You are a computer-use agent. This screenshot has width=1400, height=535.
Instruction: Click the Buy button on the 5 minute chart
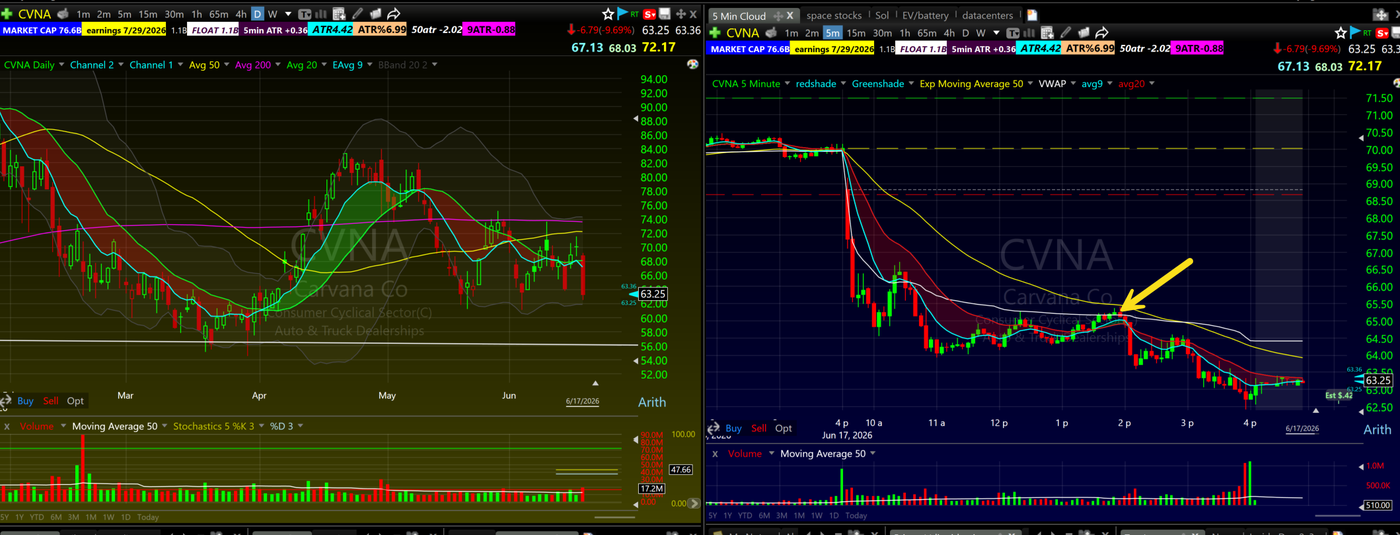733,428
